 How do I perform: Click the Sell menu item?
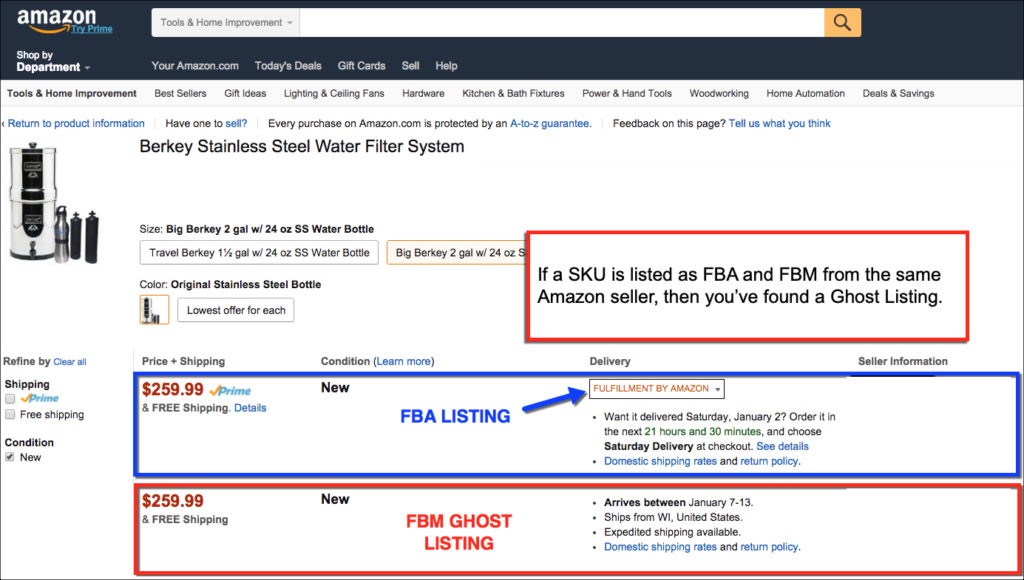point(410,66)
